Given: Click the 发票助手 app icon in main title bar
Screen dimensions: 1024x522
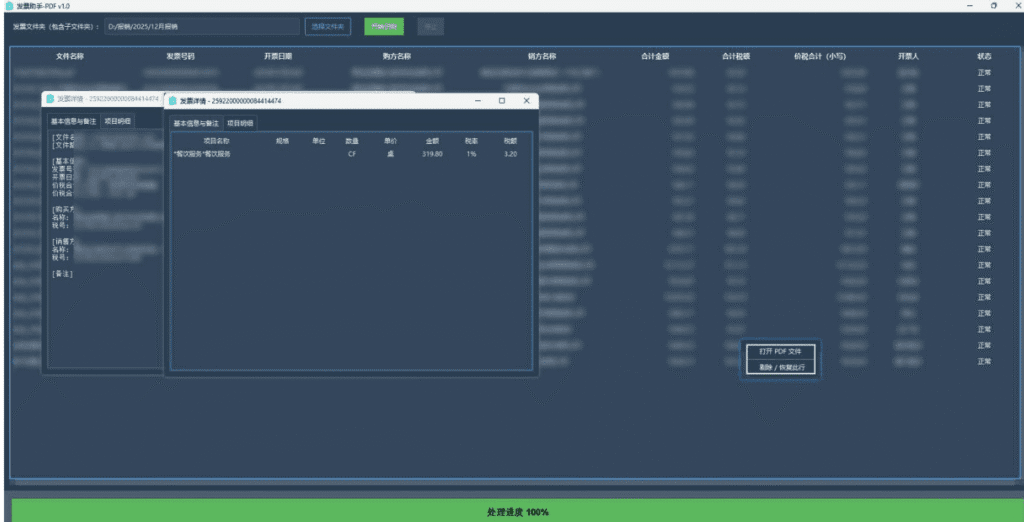Looking at the screenshot, I should pyautogui.click(x=8, y=6).
